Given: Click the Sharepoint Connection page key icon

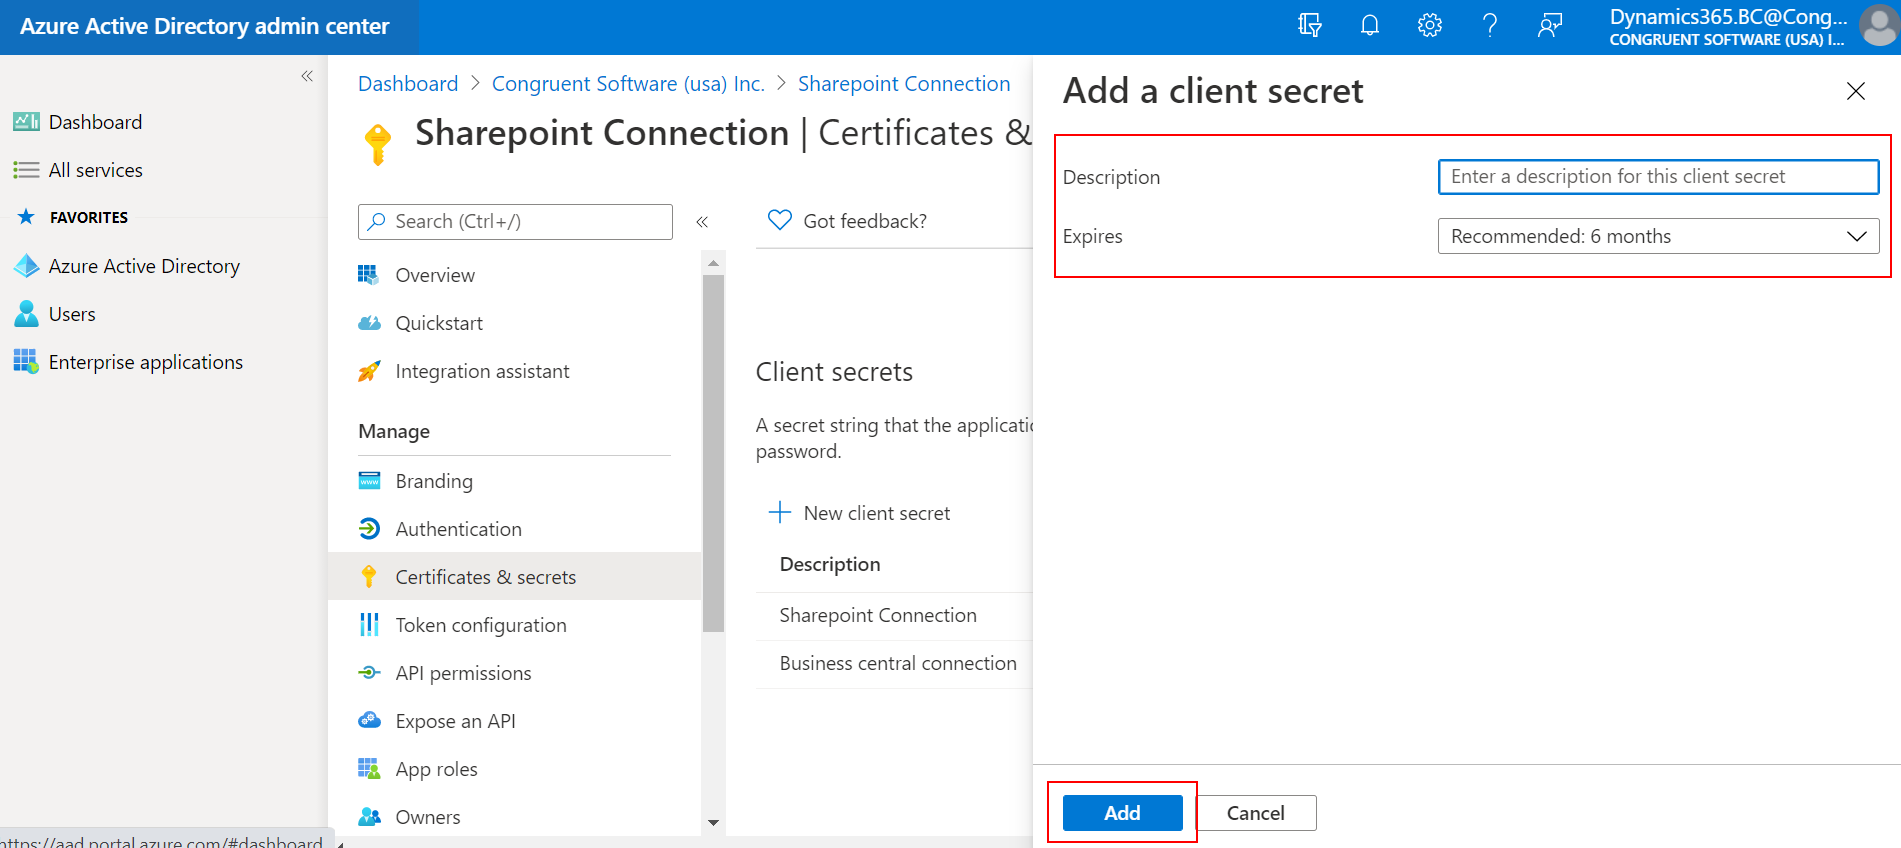Looking at the screenshot, I should [x=378, y=144].
